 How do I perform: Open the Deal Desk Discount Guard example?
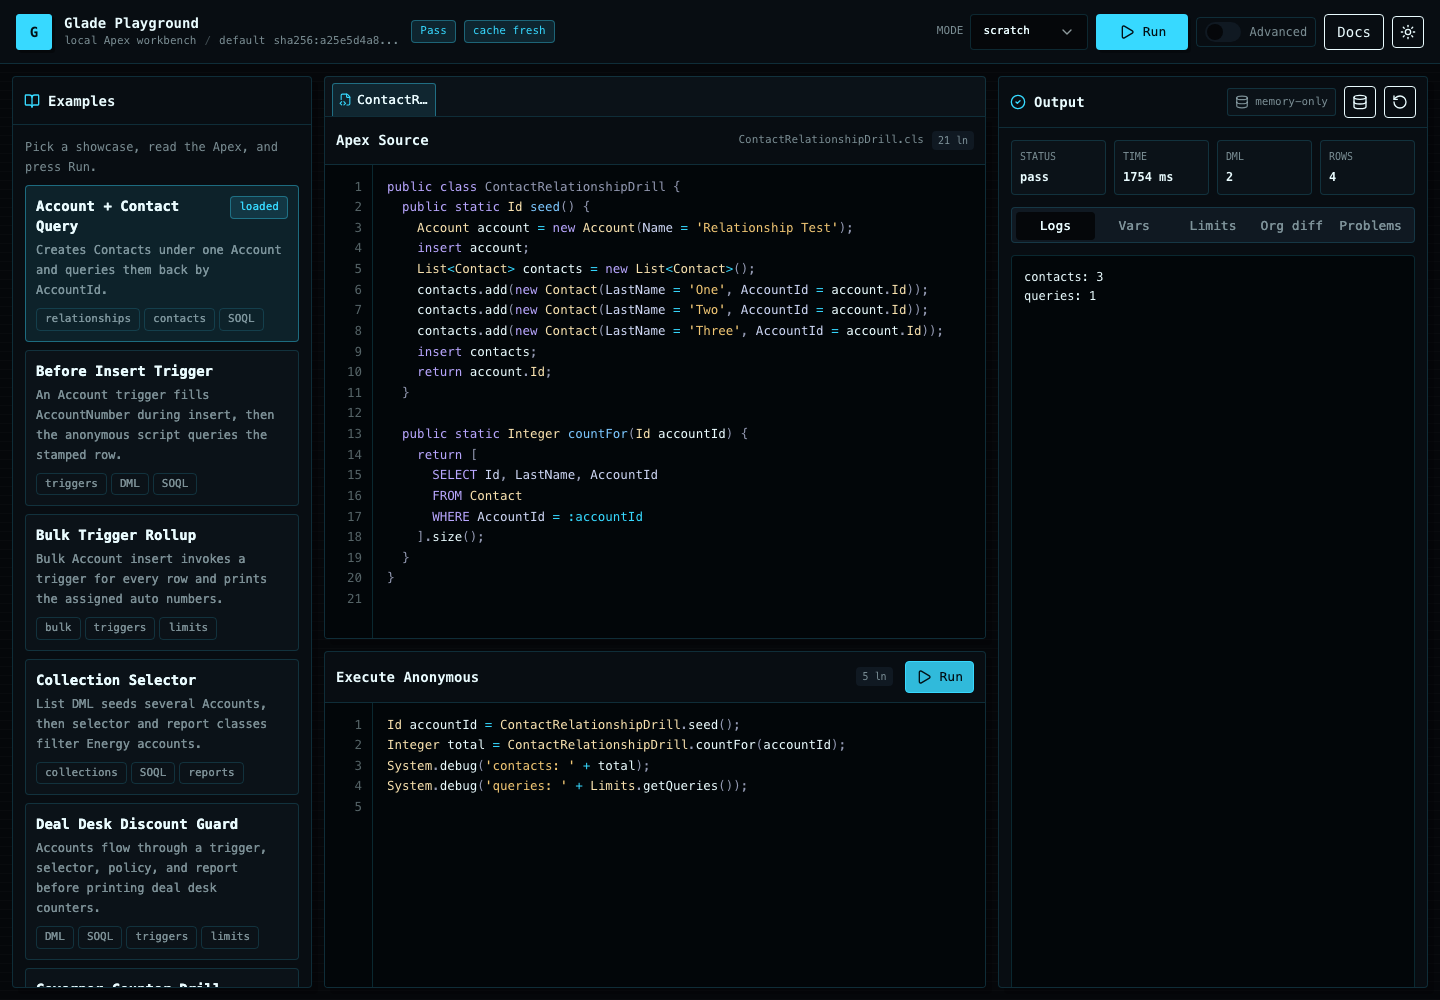(162, 881)
